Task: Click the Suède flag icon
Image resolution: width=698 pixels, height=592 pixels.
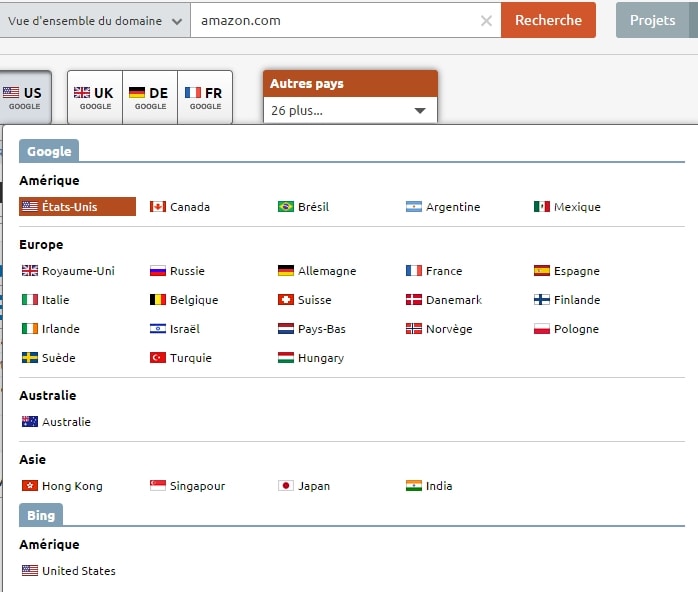Action: coord(30,357)
